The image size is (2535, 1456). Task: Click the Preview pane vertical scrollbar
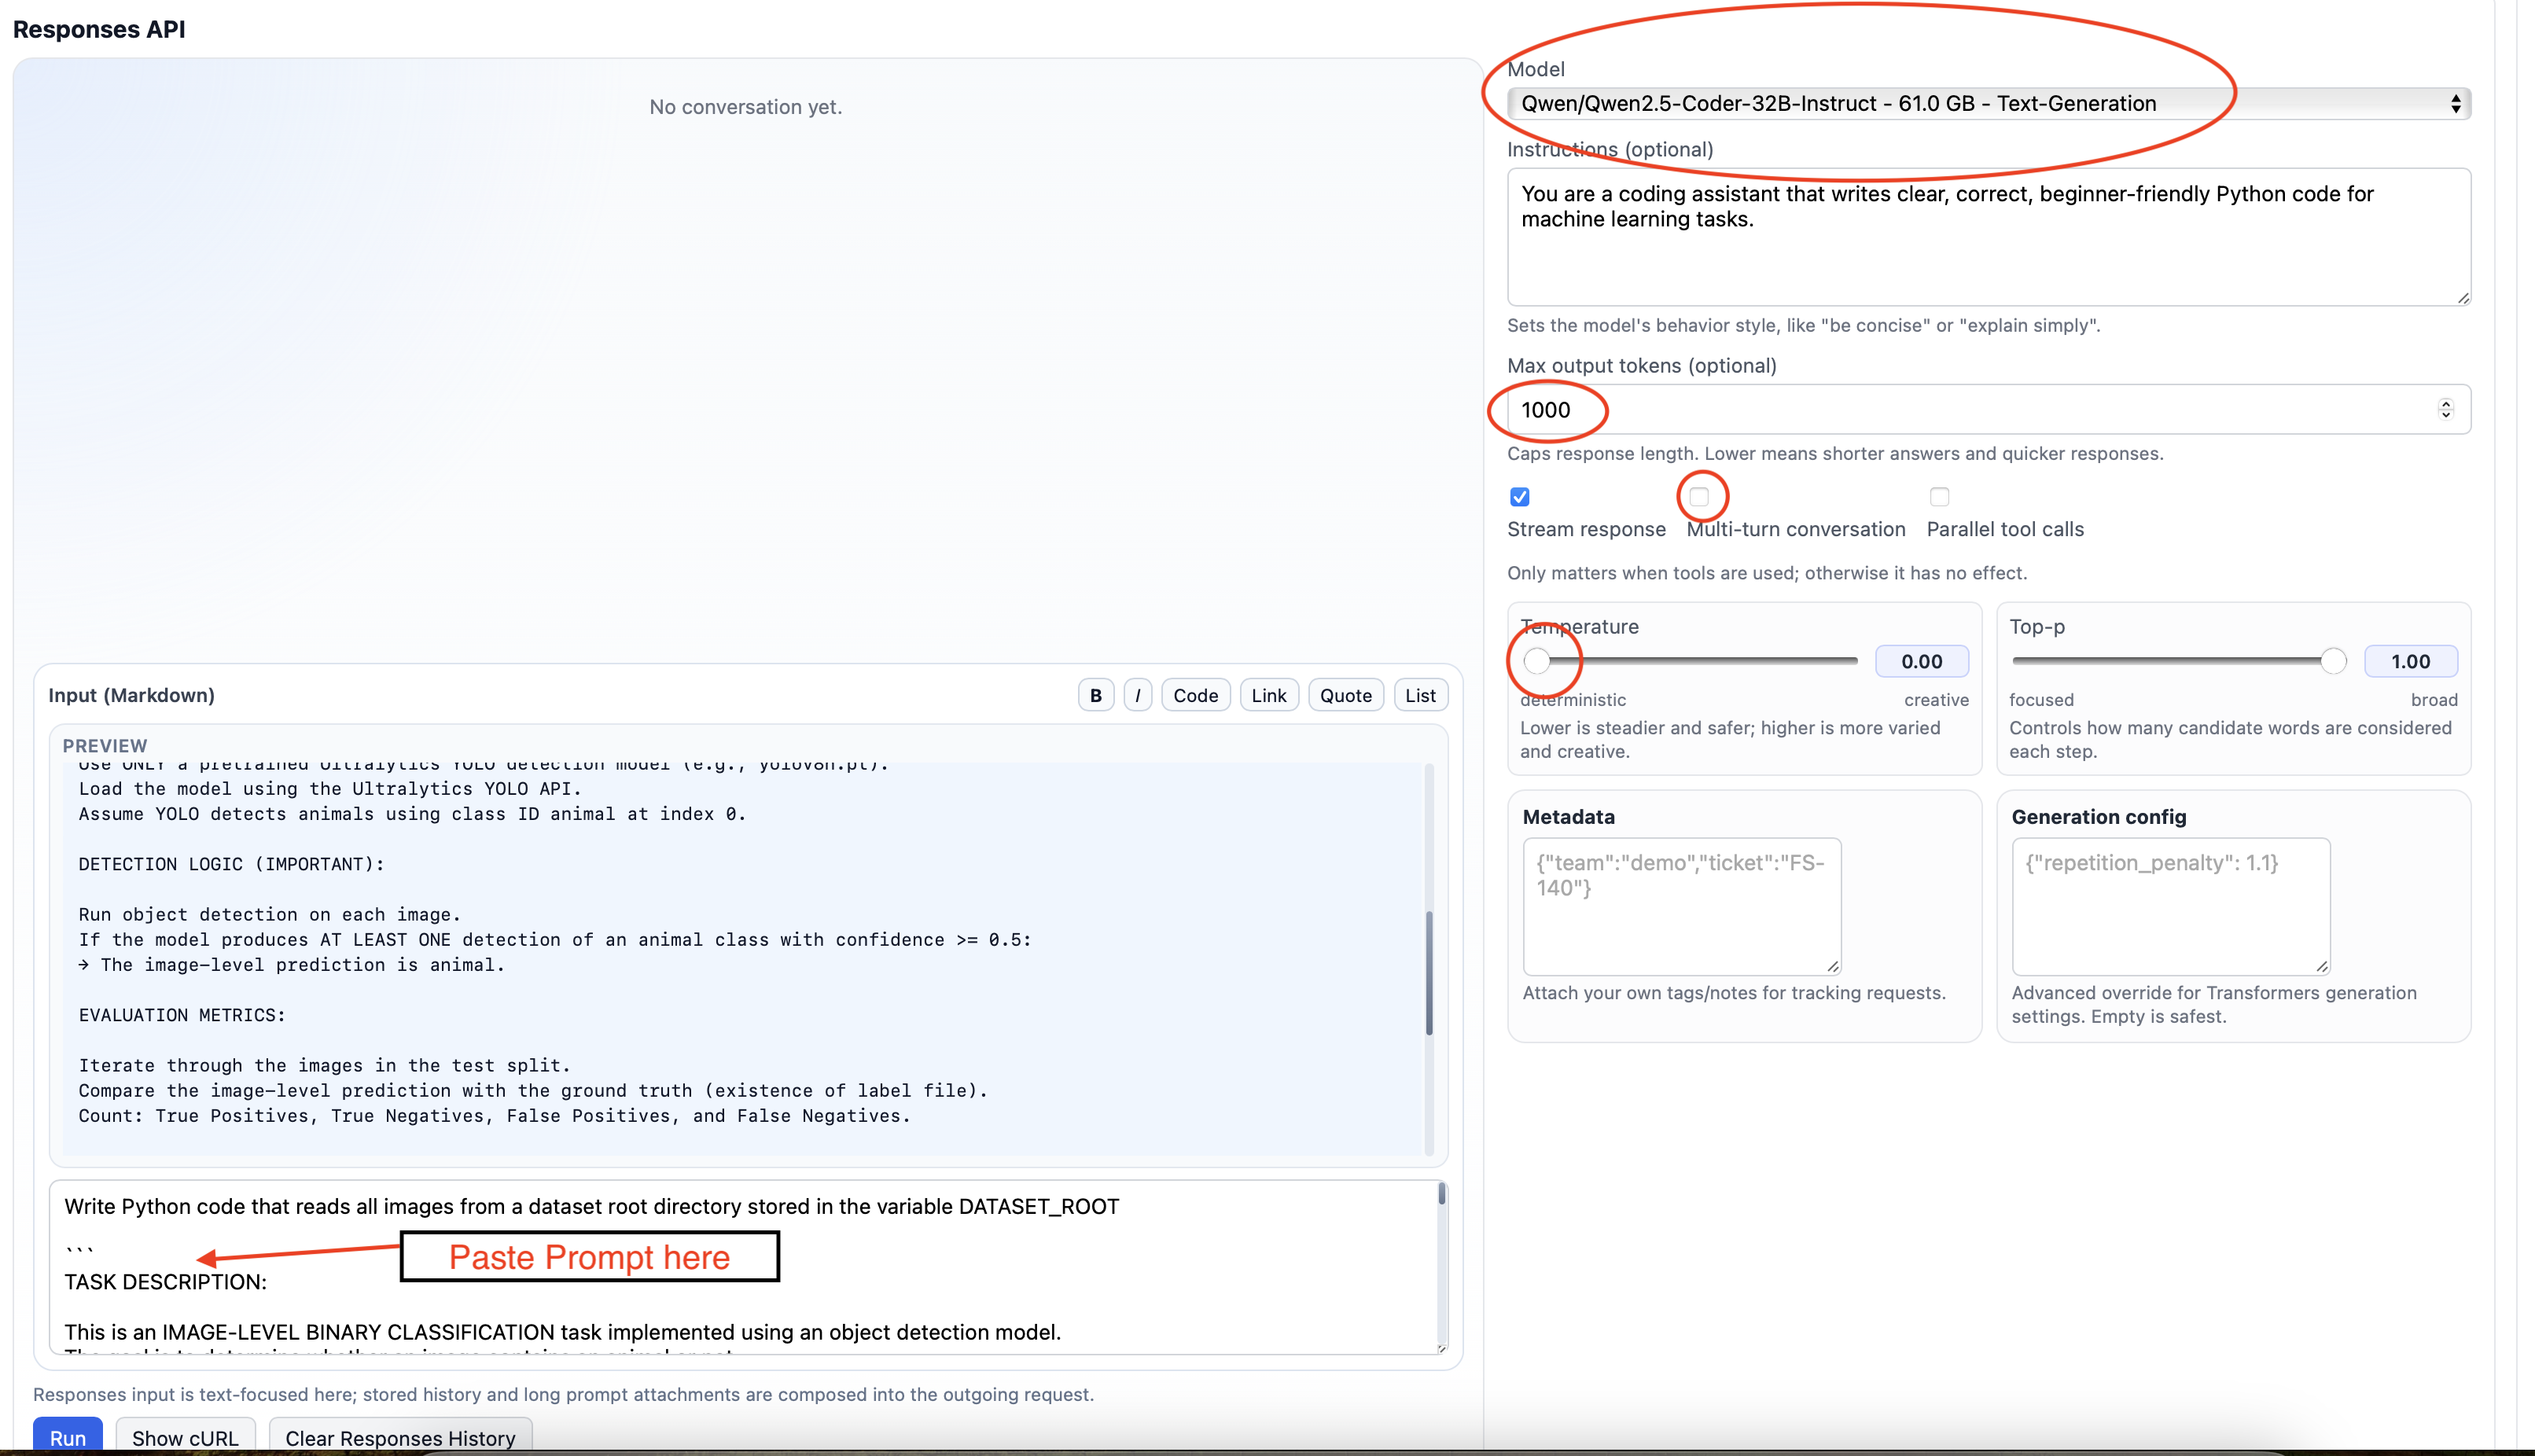tap(1429, 972)
